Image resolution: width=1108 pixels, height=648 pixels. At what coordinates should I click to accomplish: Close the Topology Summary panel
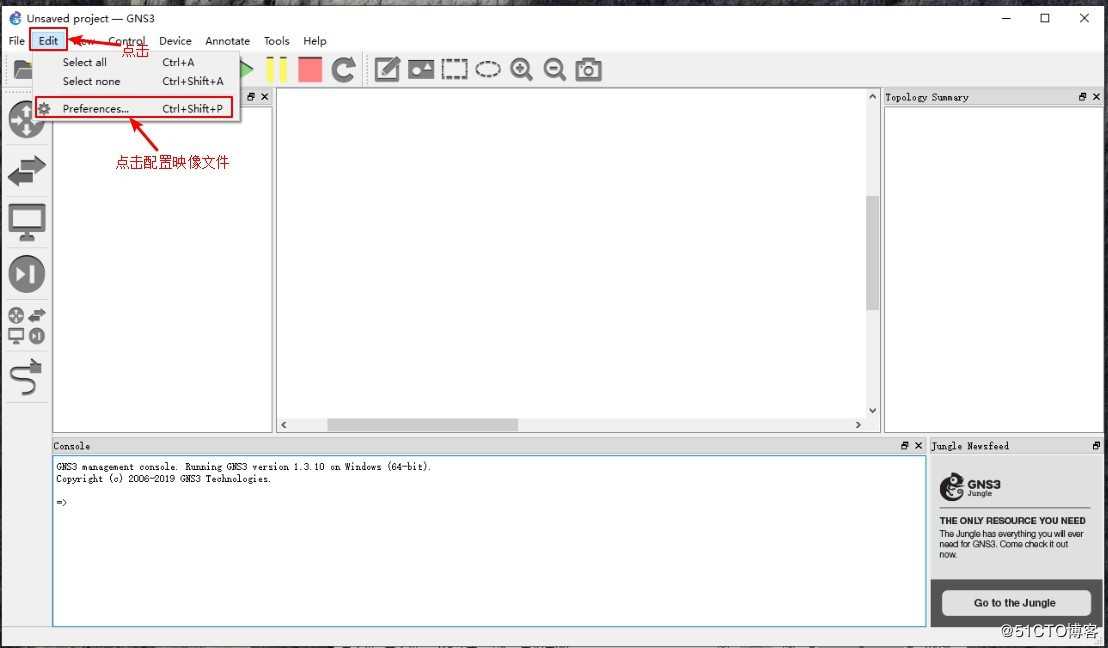pyautogui.click(x=1097, y=97)
